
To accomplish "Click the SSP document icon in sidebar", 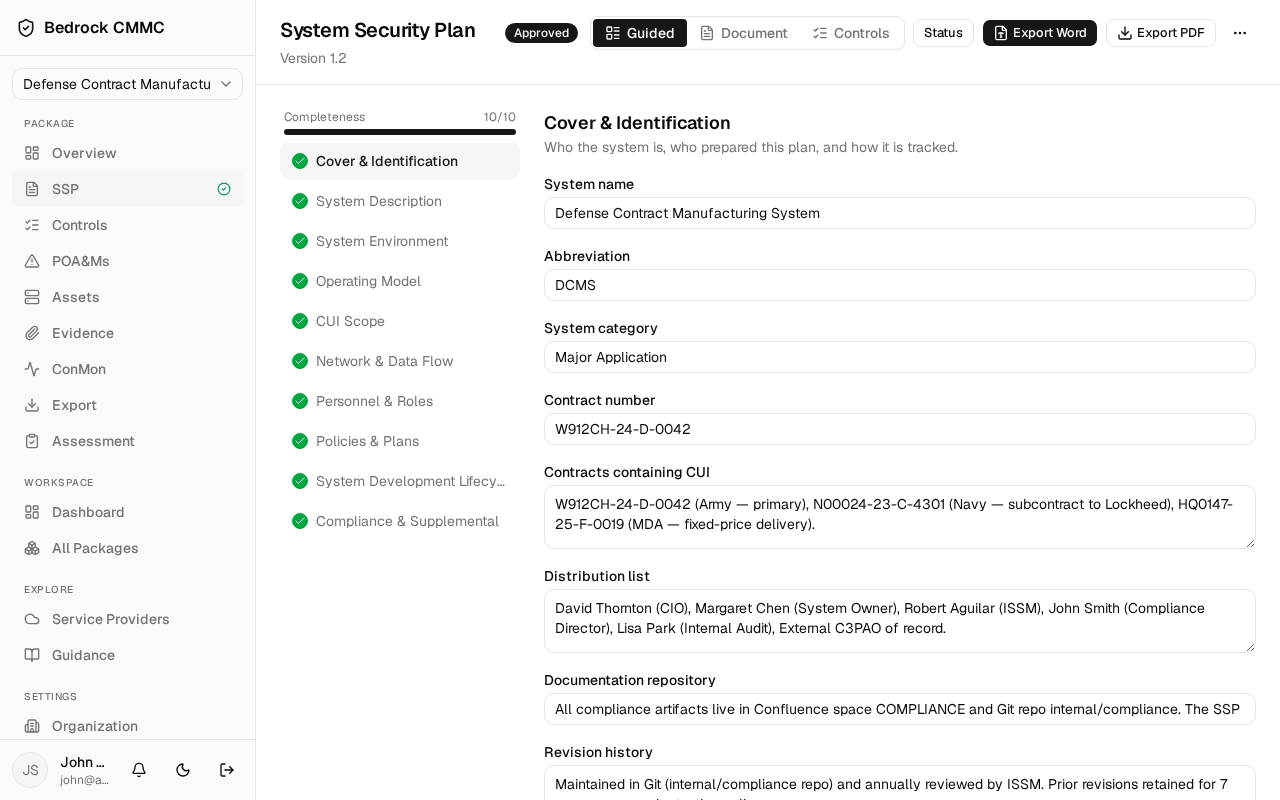I will click(32, 189).
